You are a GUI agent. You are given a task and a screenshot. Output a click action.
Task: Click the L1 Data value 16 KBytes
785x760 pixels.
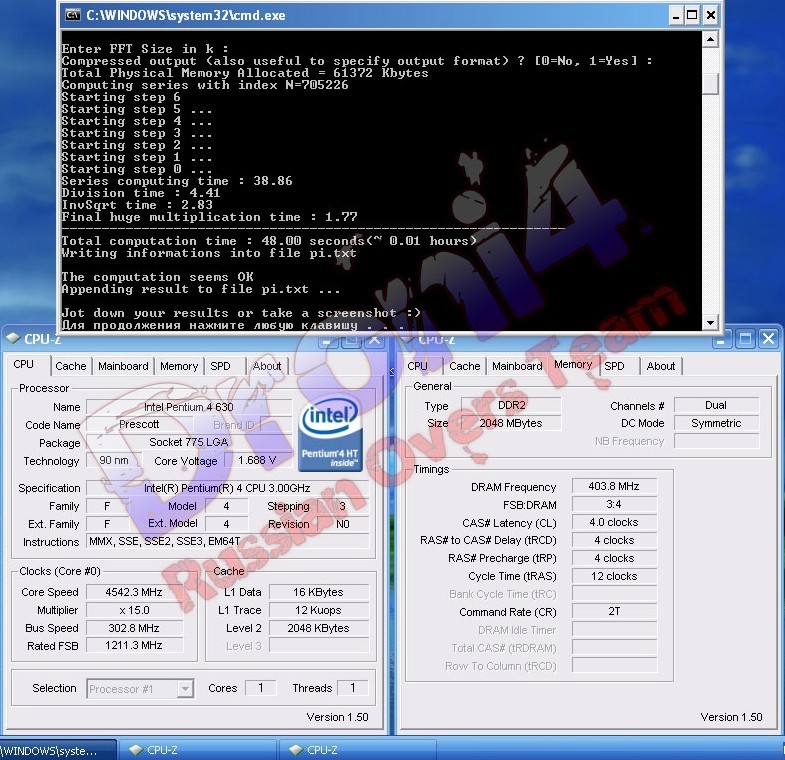[x=318, y=592]
